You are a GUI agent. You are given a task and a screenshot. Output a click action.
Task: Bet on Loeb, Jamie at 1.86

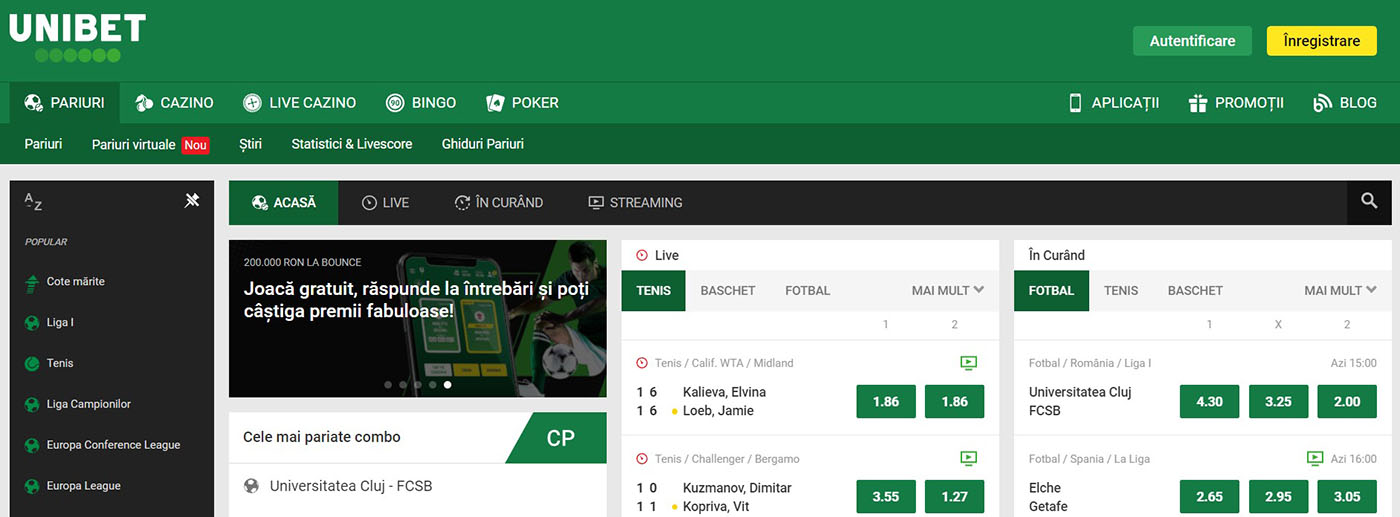tap(955, 401)
